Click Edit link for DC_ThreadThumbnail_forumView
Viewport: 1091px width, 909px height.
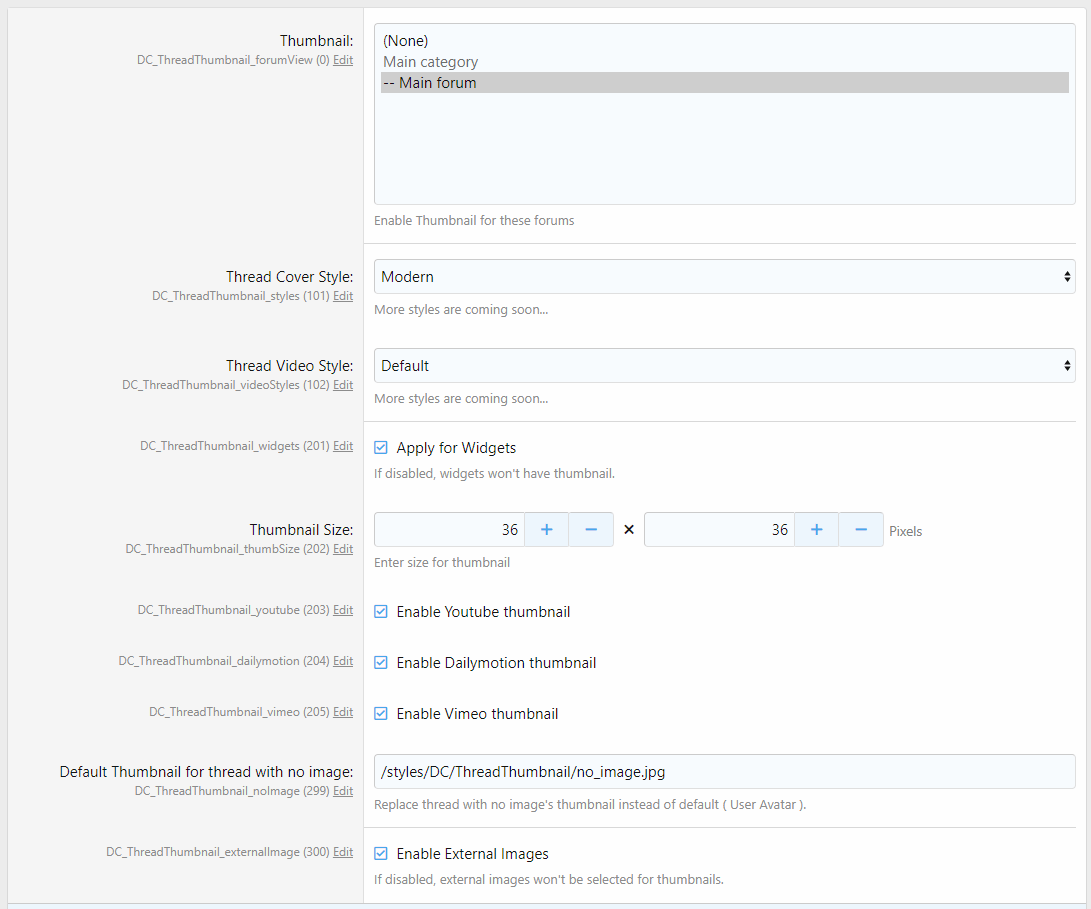click(343, 60)
